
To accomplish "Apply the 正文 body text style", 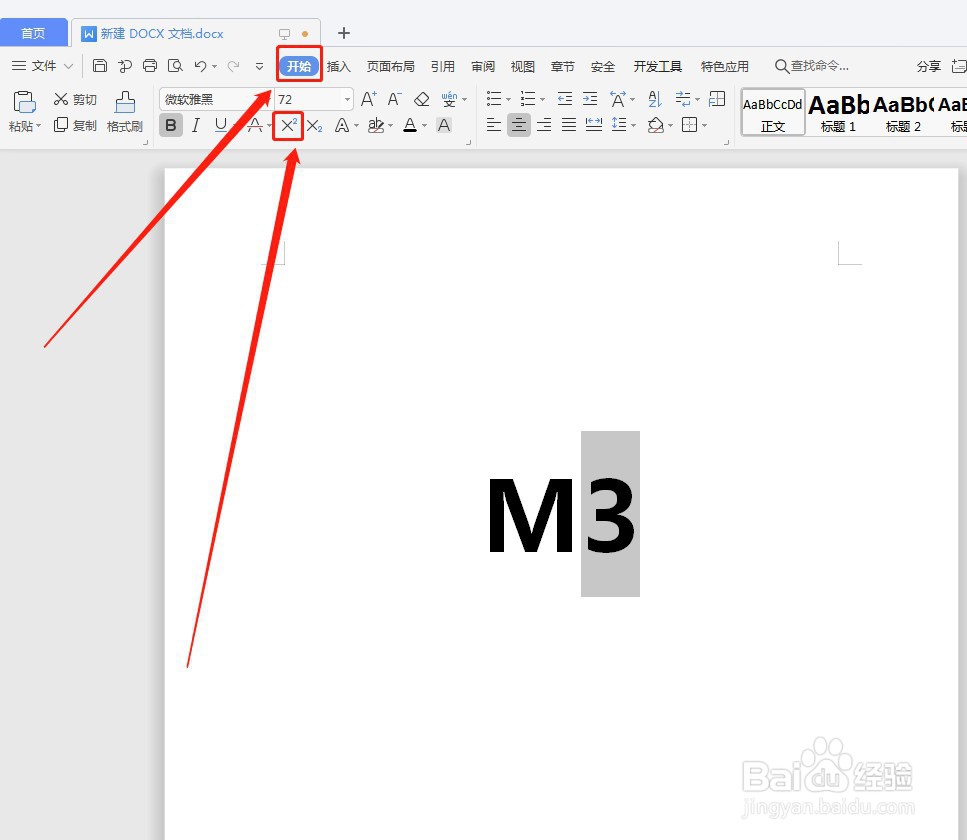I will tap(773, 112).
